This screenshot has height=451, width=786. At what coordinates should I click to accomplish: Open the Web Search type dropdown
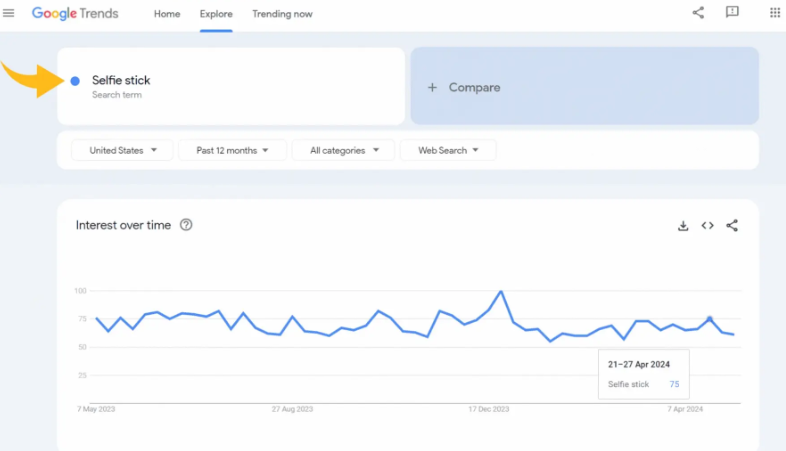(448, 150)
